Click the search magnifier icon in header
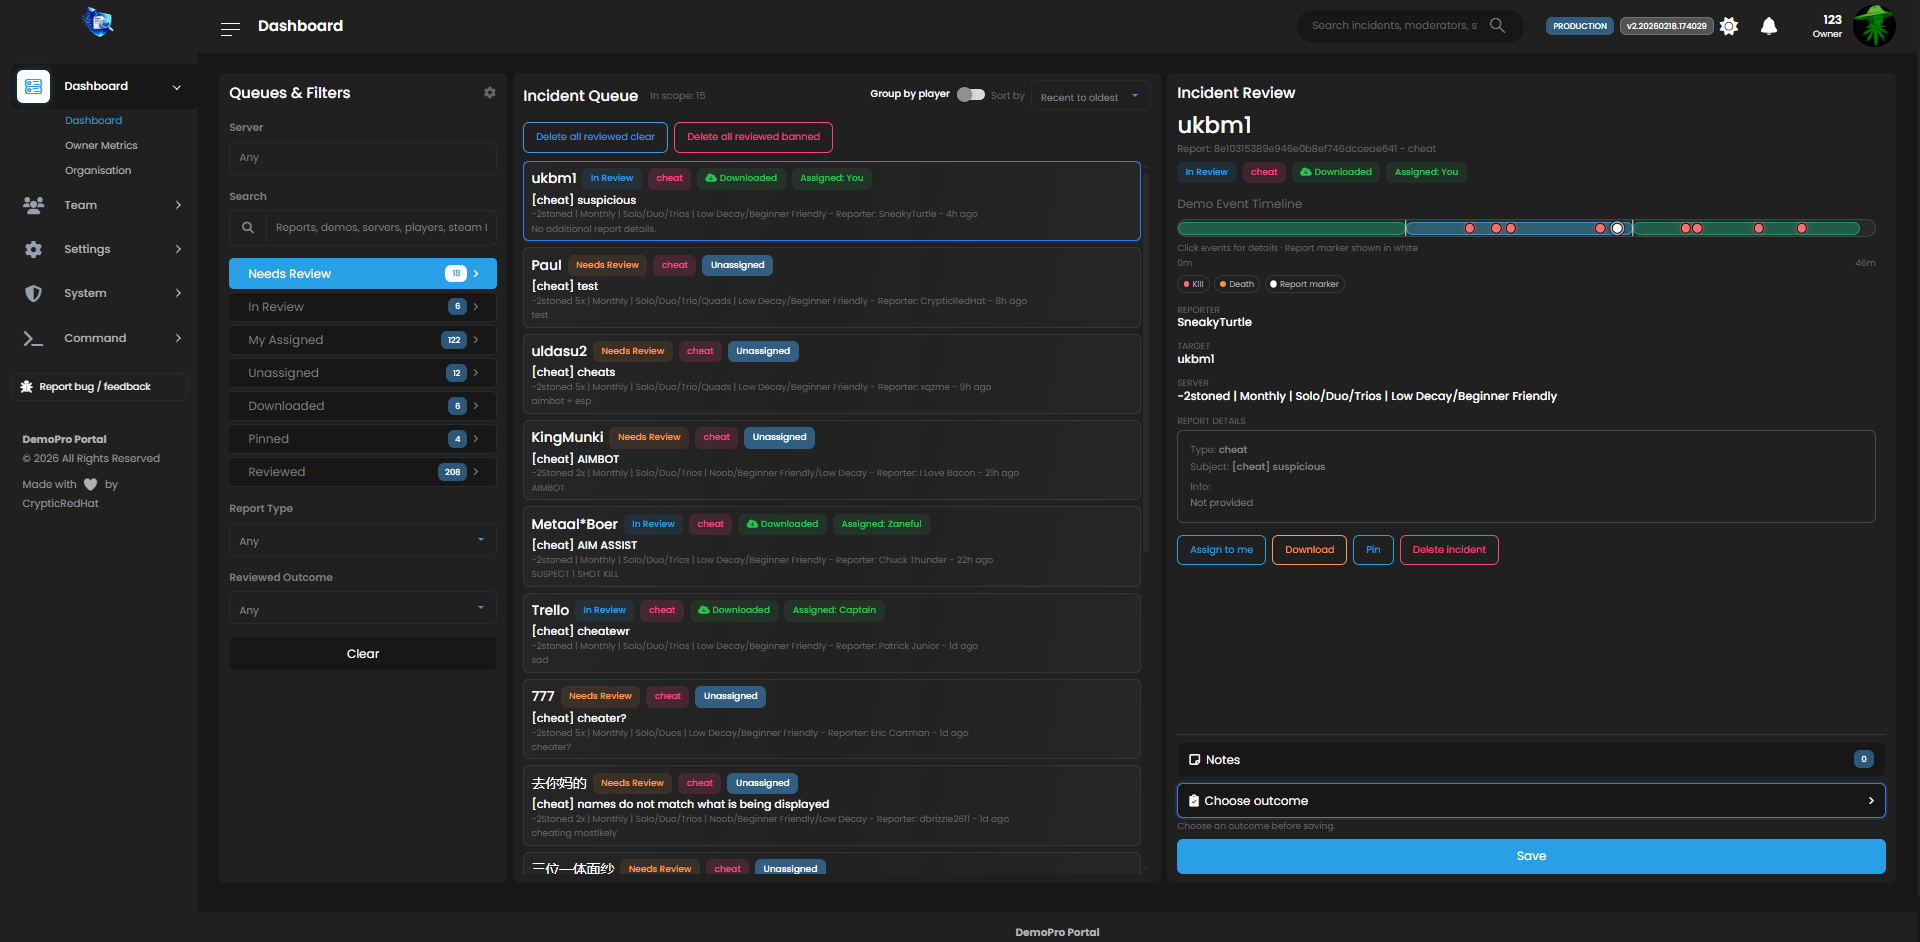This screenshot has width=1920, height=942. (1497, 26)
